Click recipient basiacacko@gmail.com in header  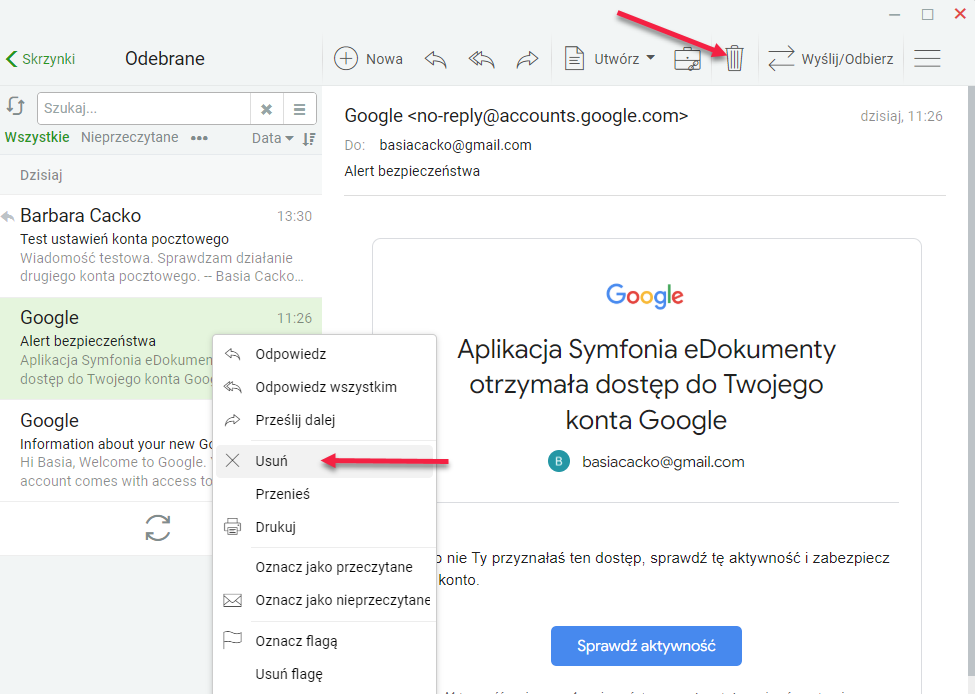[x=455, y=145]
